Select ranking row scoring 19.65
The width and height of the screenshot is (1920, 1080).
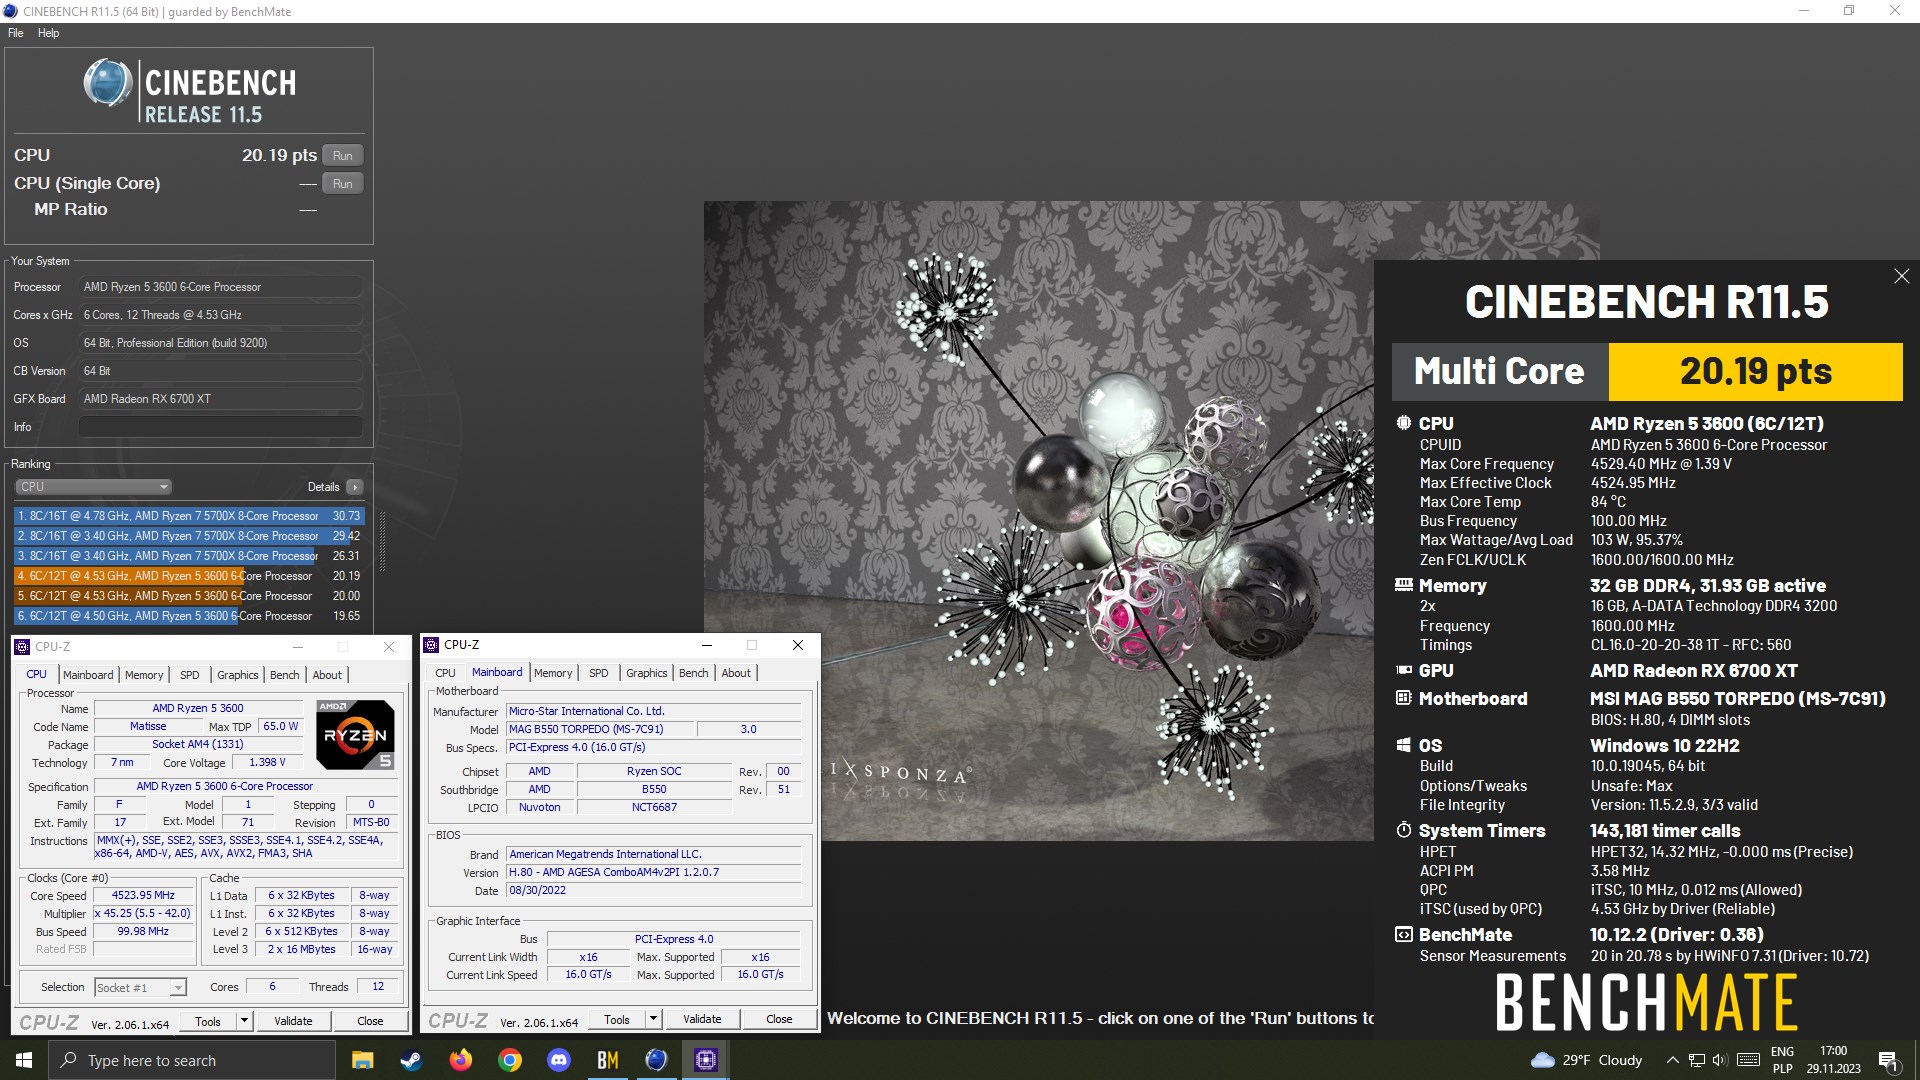tap(189, 616)
